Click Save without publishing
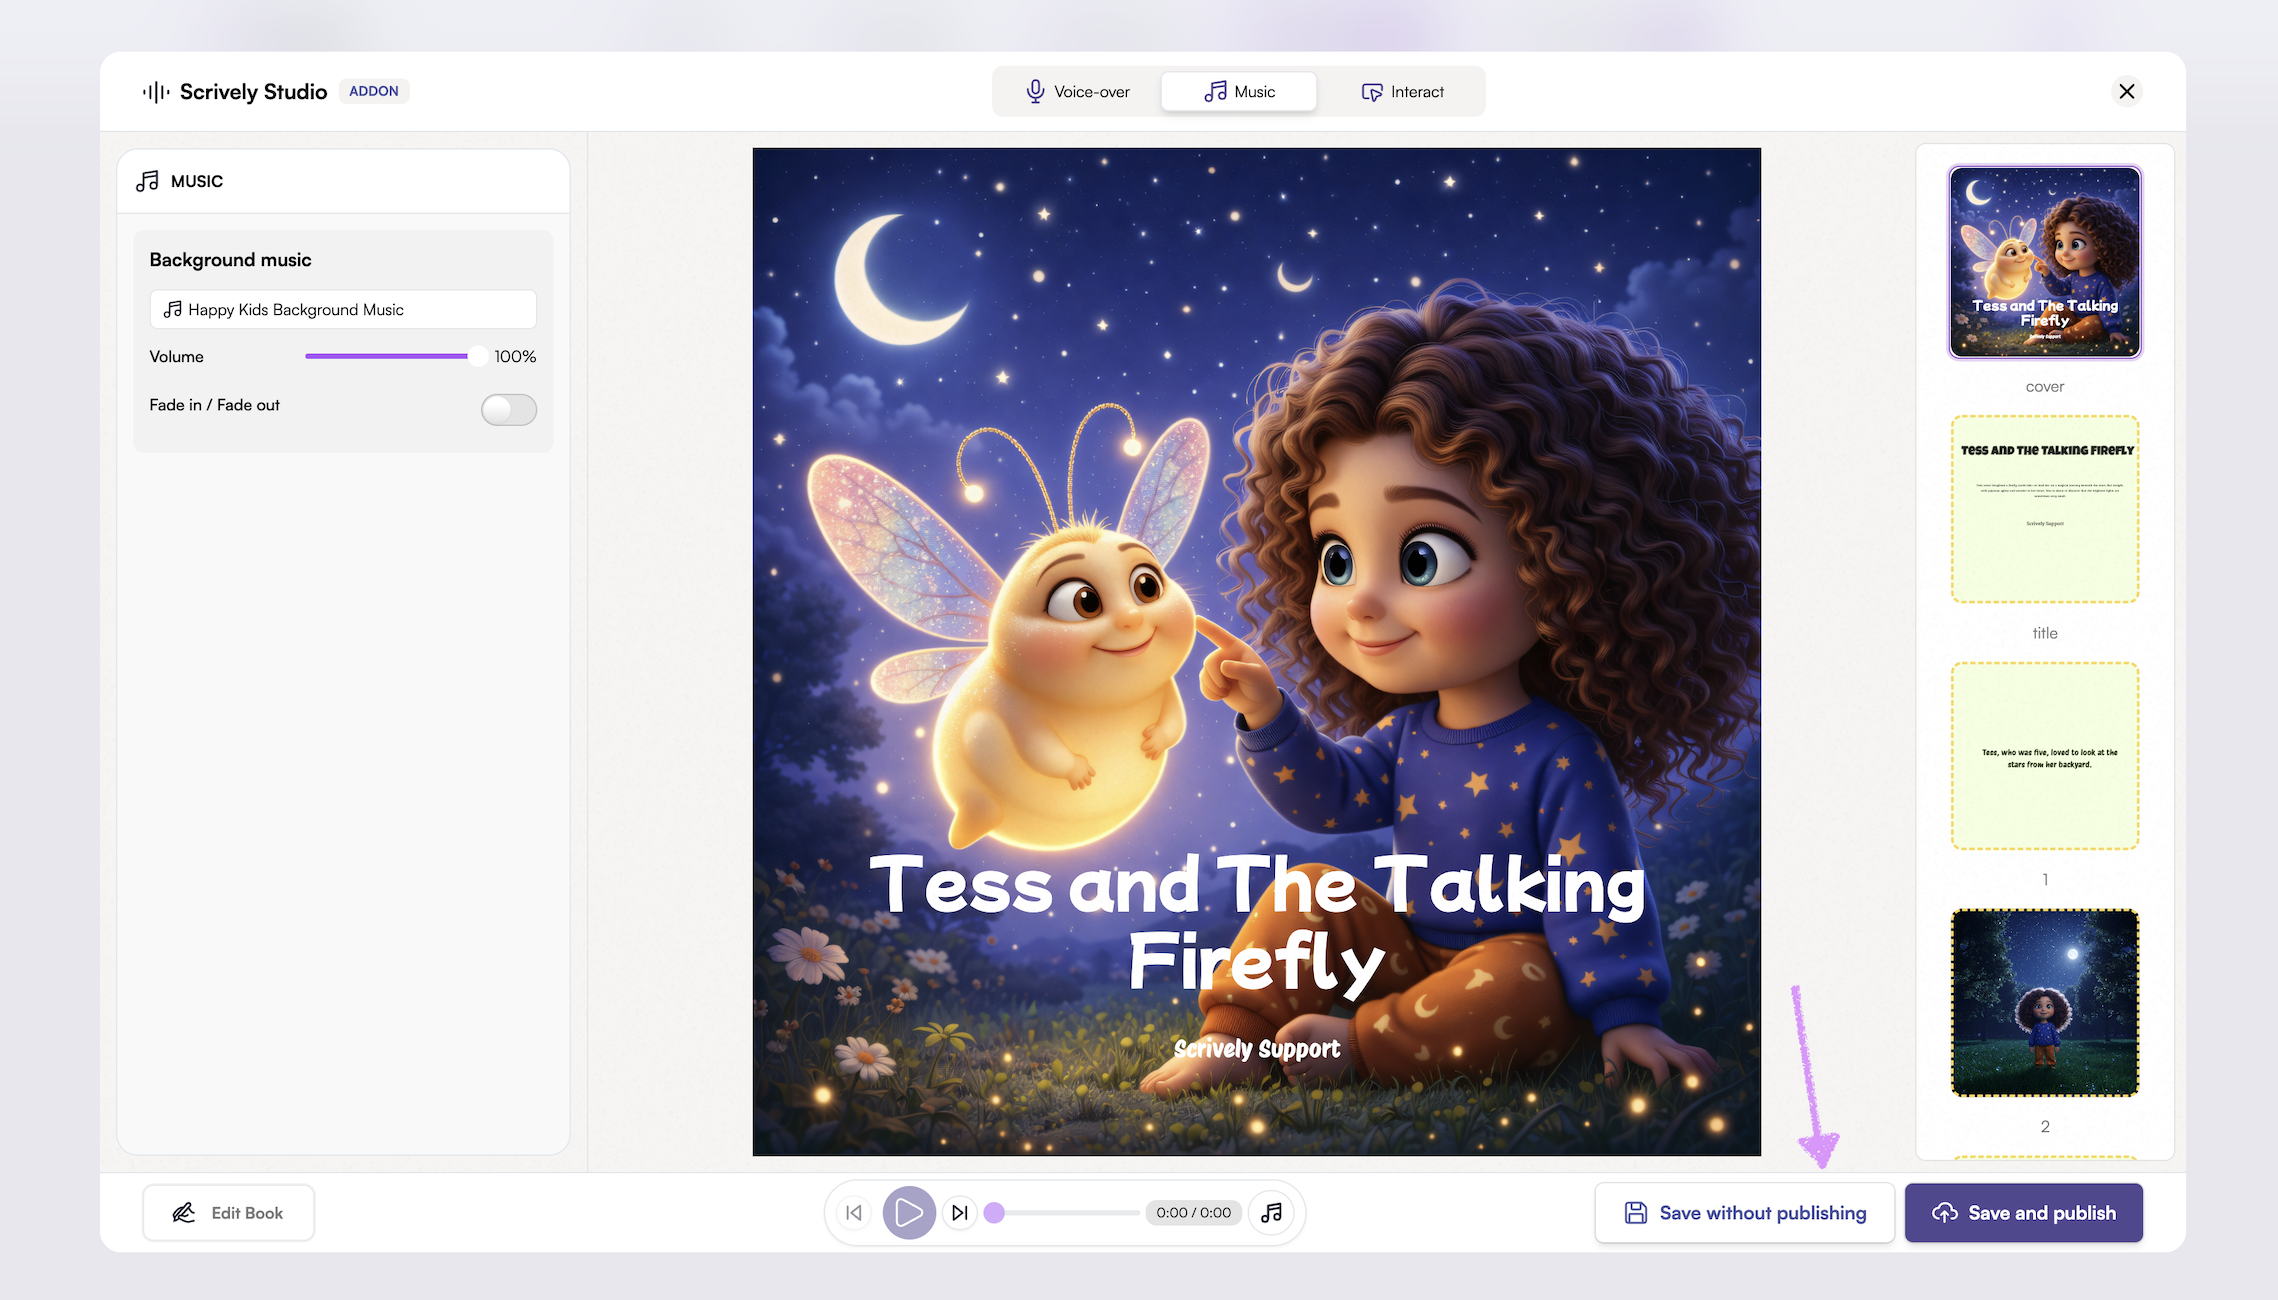 [x=1744, y=1213]
